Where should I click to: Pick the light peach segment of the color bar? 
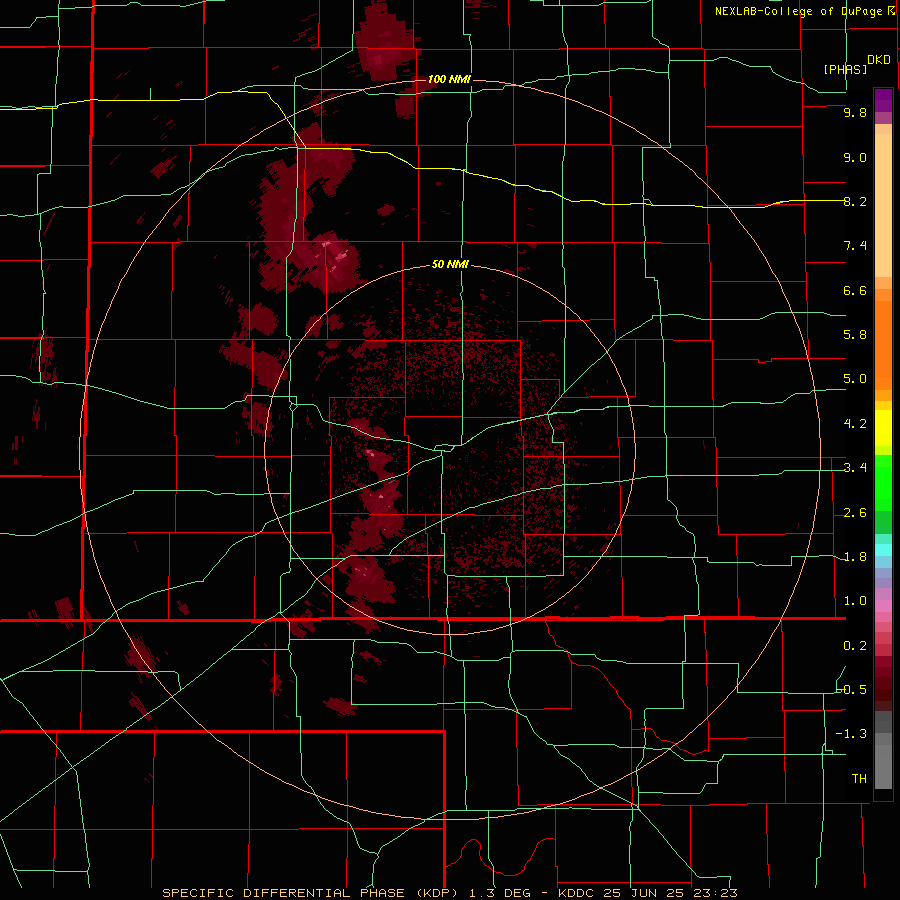[x=883, y=205]
